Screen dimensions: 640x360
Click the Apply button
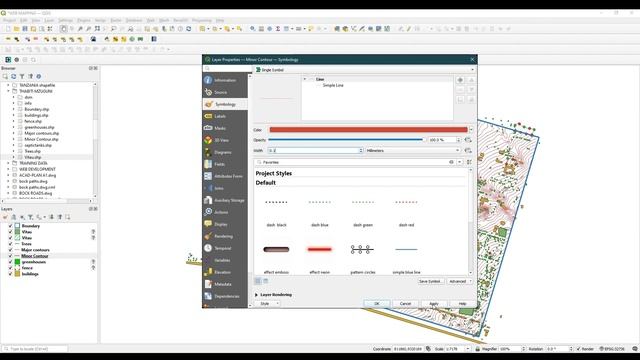tap(433, 304)
